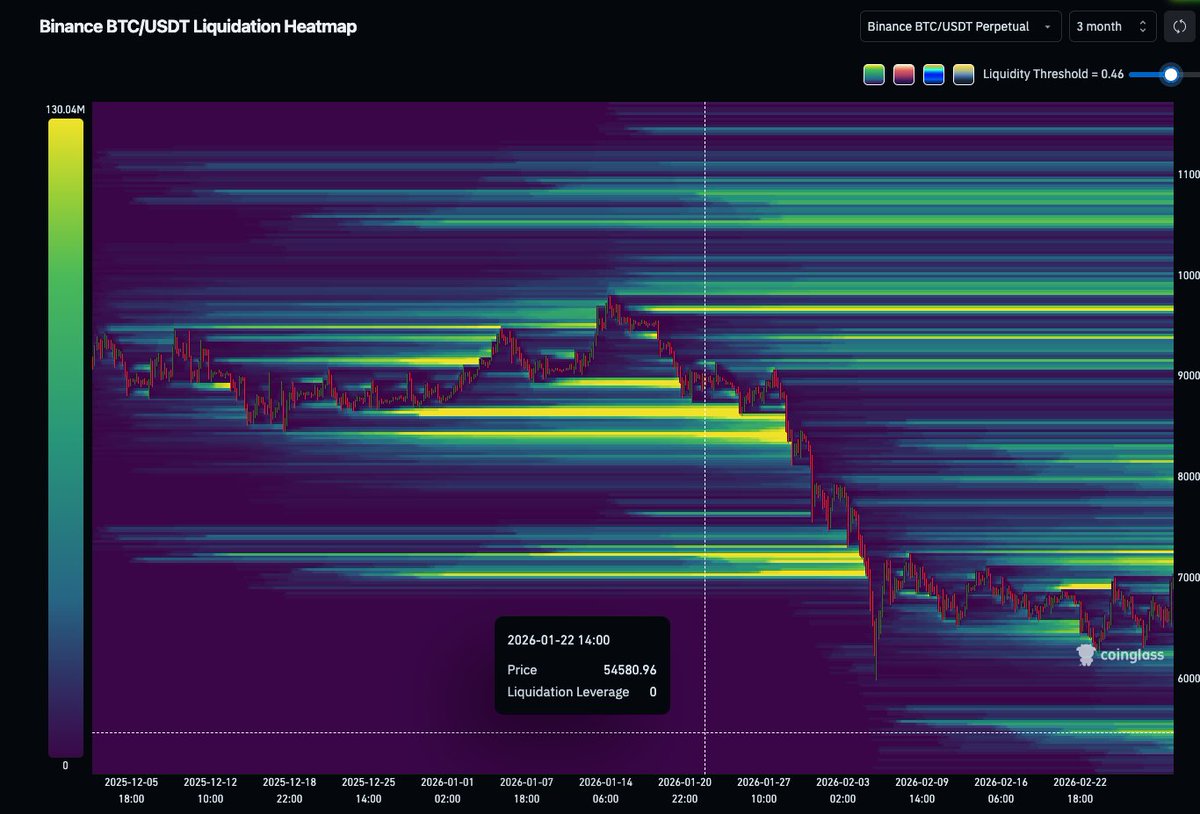Click the 2026-02-22 18:00 axis label

tap(1080, 791)
